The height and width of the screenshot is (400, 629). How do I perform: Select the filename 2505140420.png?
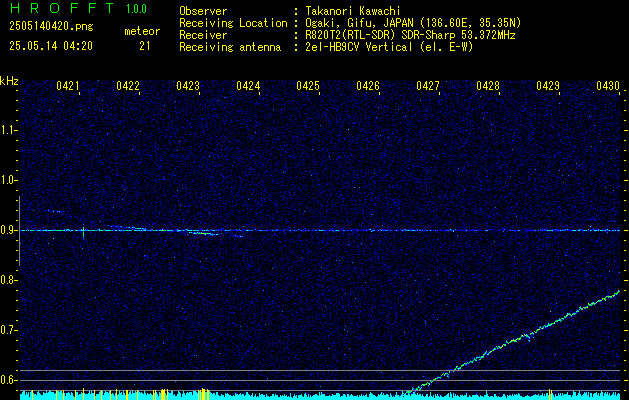51,26
